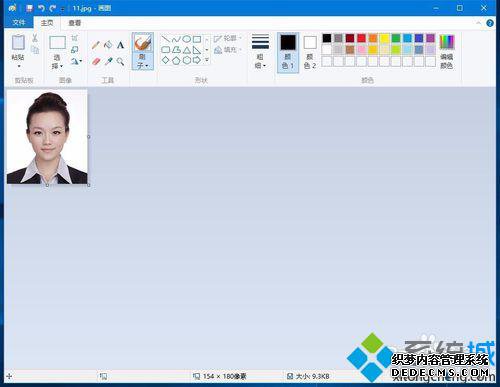Select the Triangle shape
Image resolution: width=500 pixels, height=387 pixels.
(187, 50)
